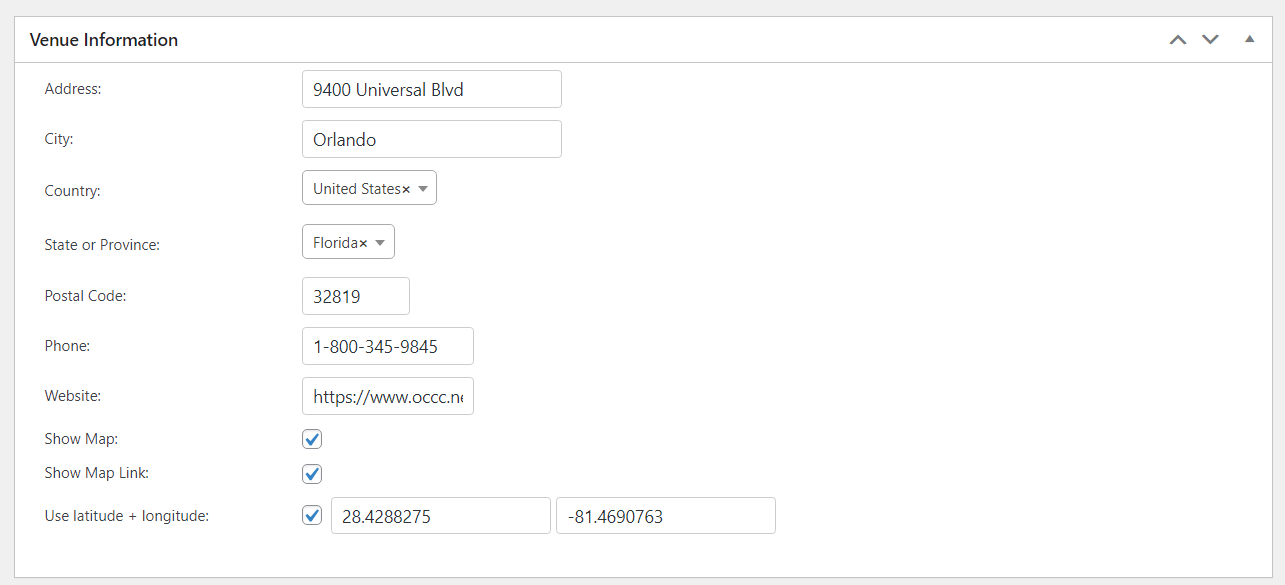Focus the City field containing Orlando
The image size is (1285, 585).
click(432, 139)
